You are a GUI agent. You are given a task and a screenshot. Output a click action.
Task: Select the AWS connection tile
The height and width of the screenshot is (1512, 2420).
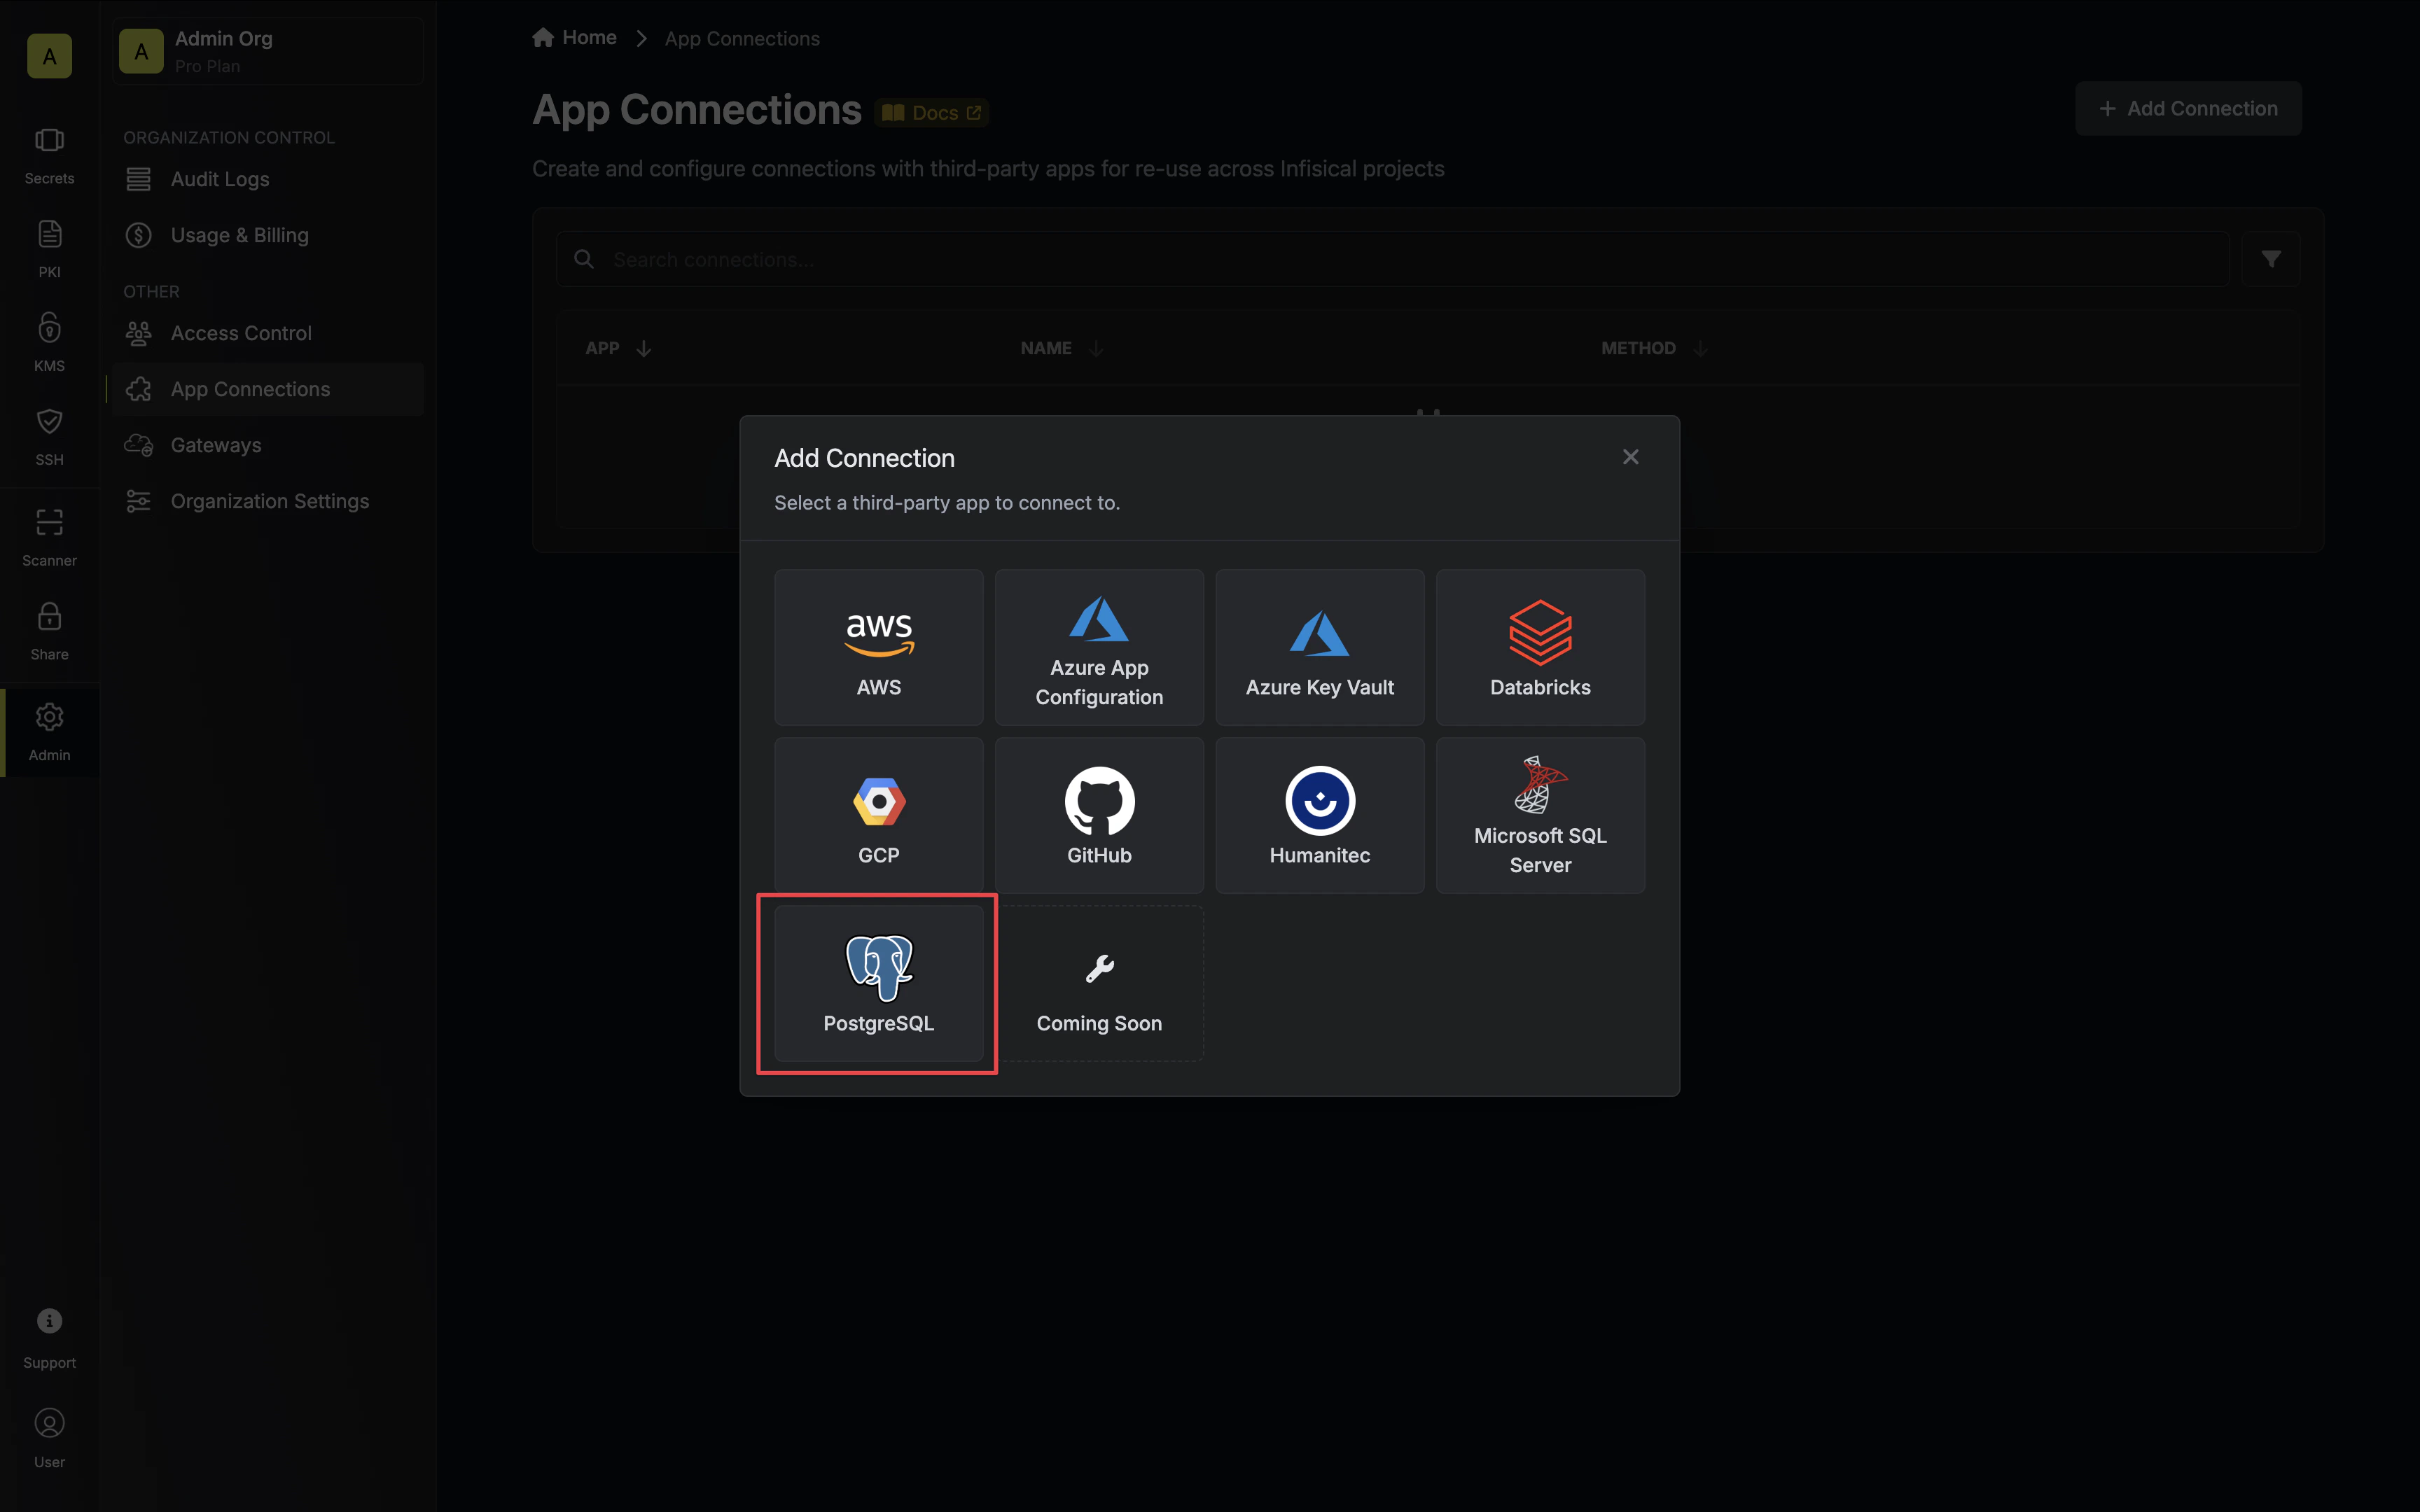[x=878, y=647]
